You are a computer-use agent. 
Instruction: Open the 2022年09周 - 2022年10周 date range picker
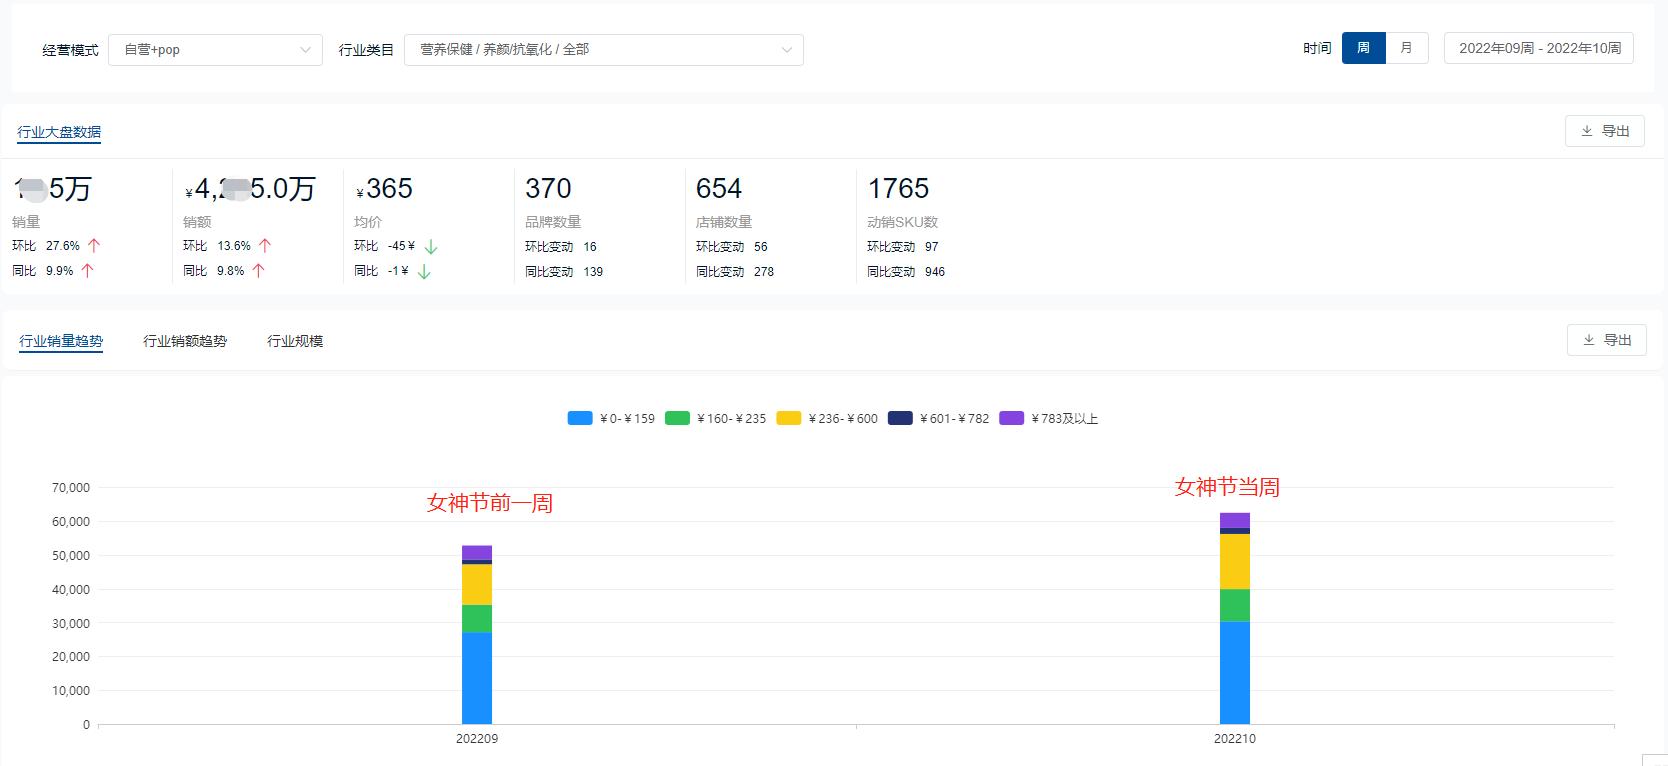point(1538,48)
